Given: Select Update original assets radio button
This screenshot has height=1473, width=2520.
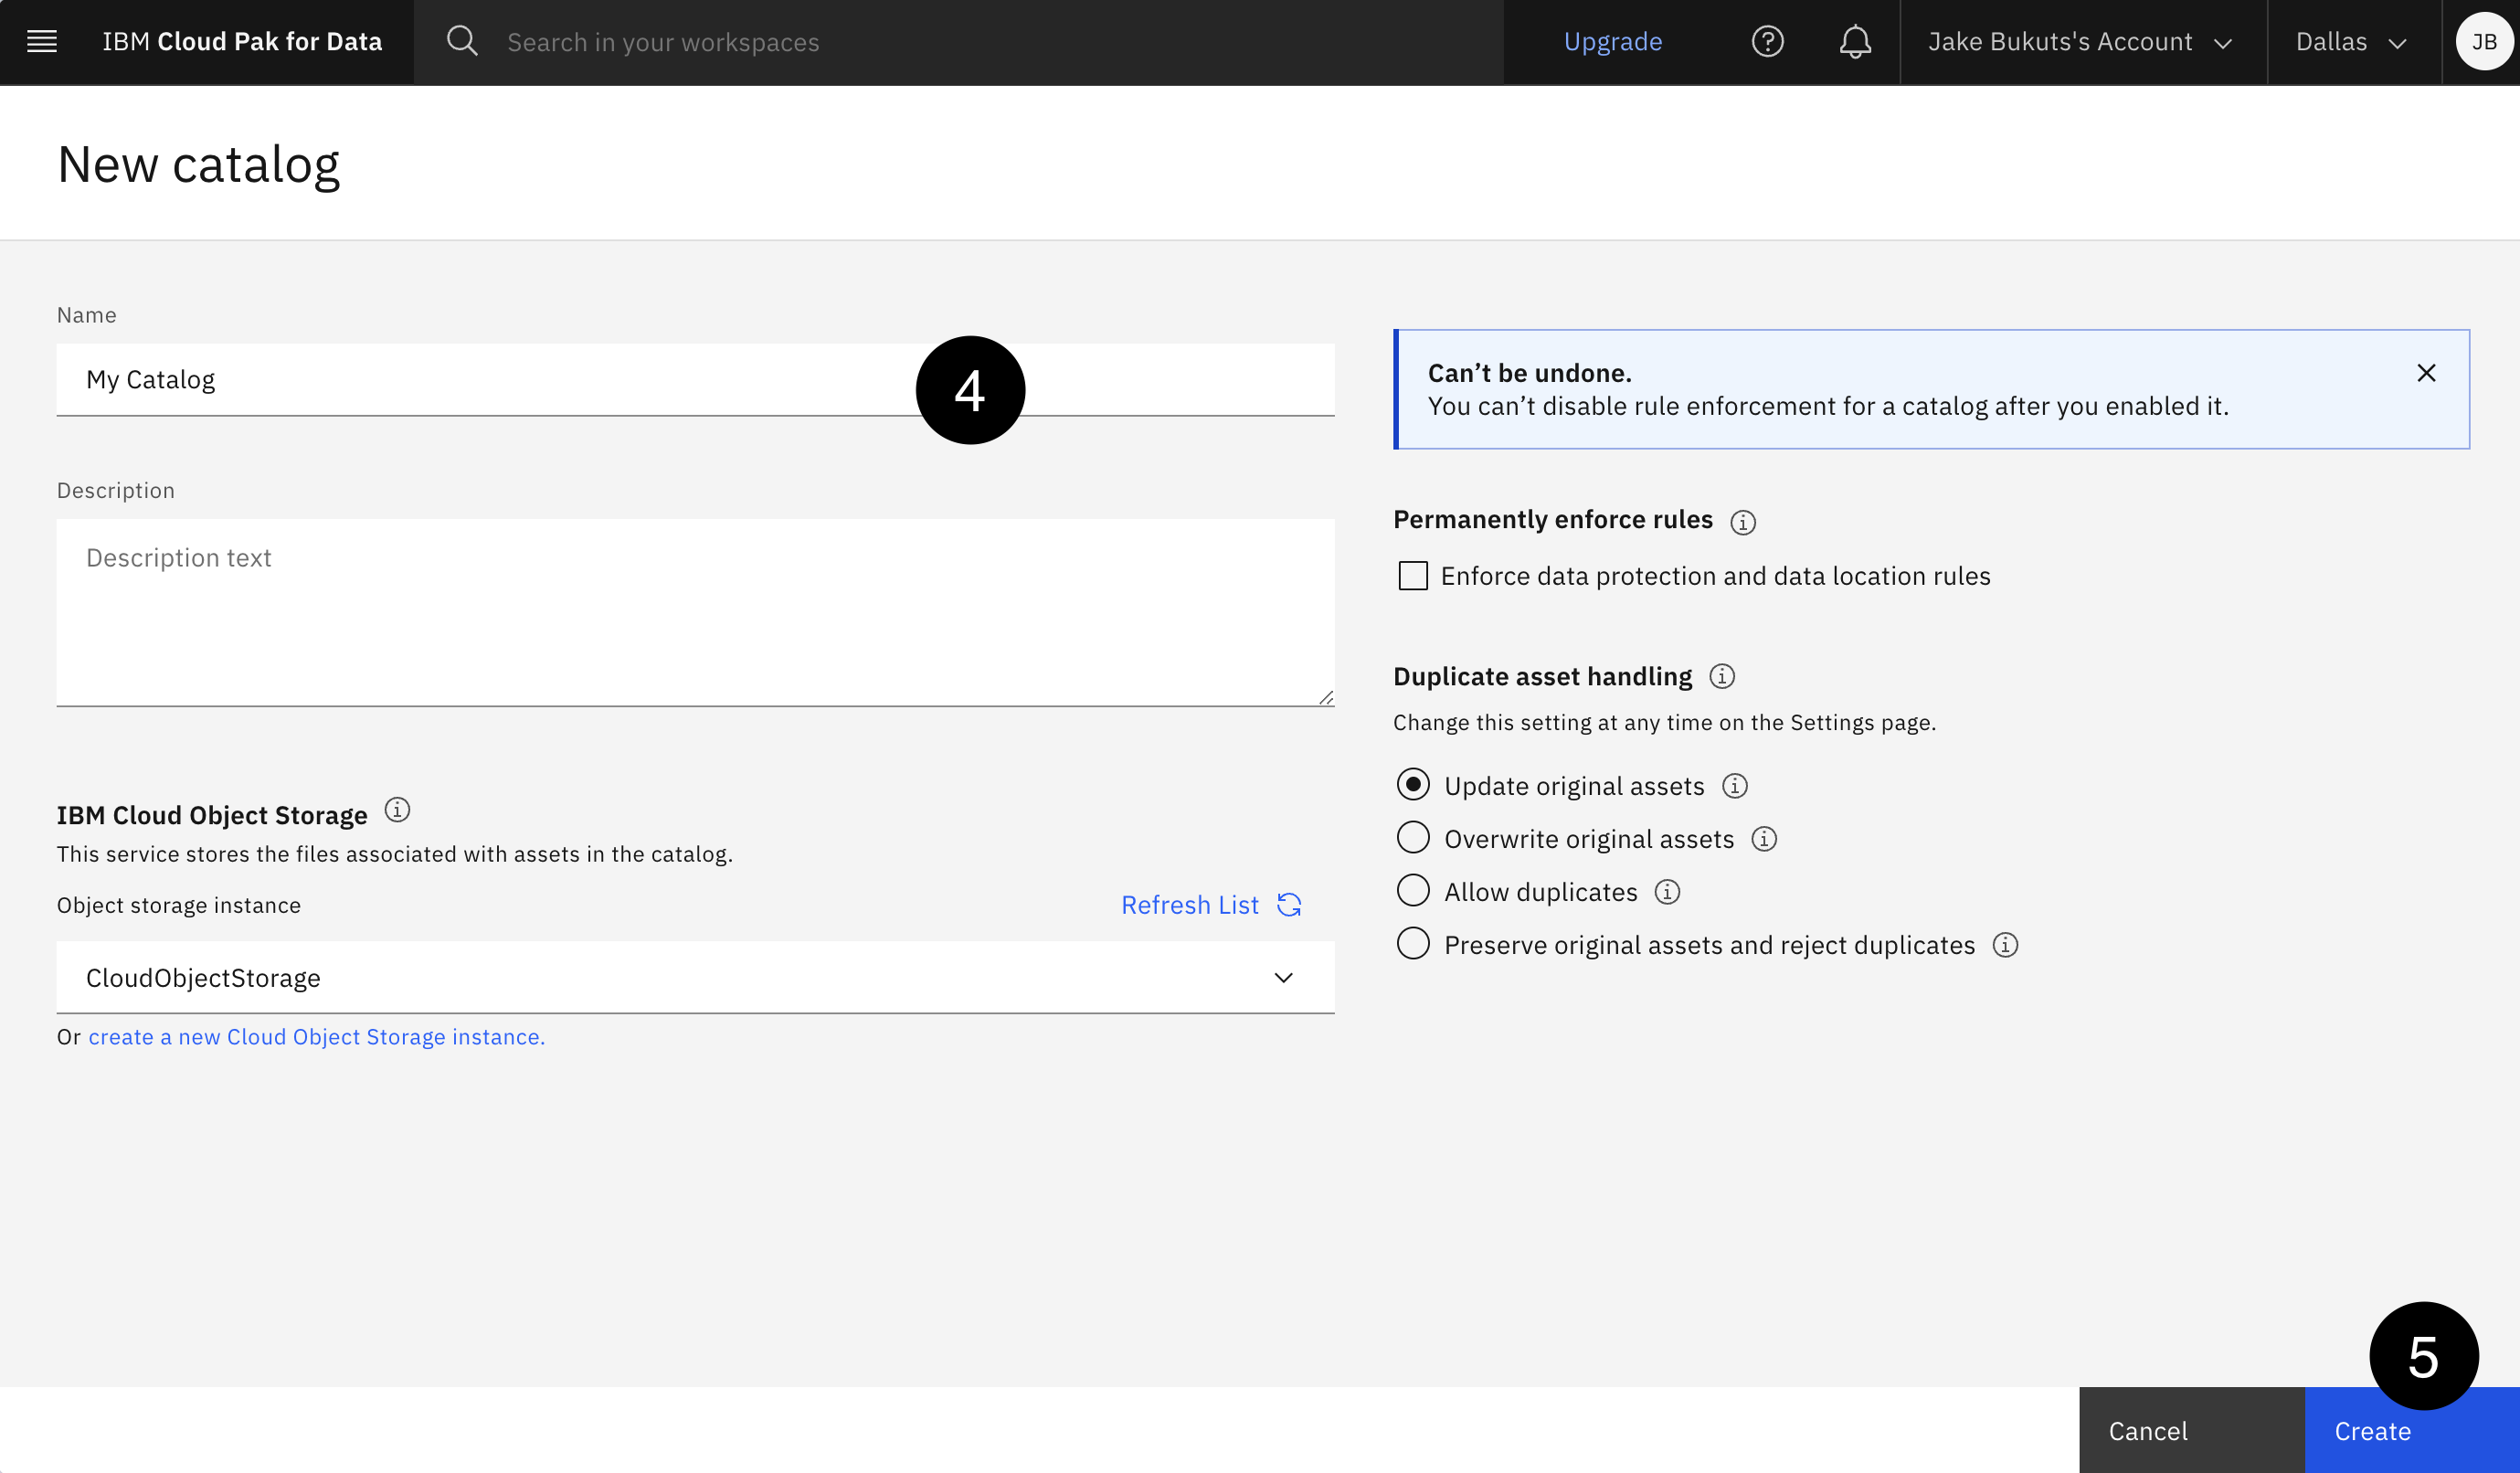Looking at the screenshot, I should point(1413,784).
